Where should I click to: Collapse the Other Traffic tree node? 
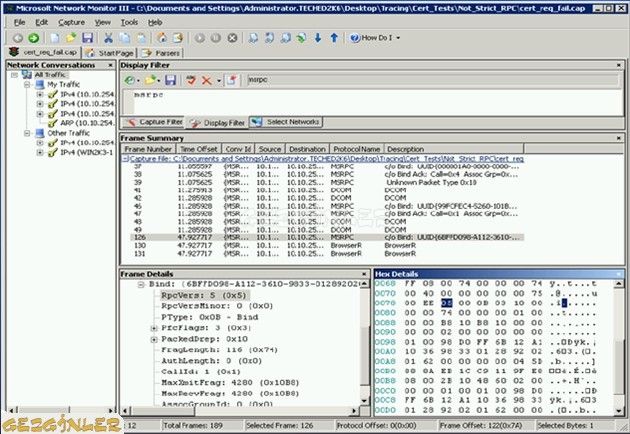[x=27, y=133]
